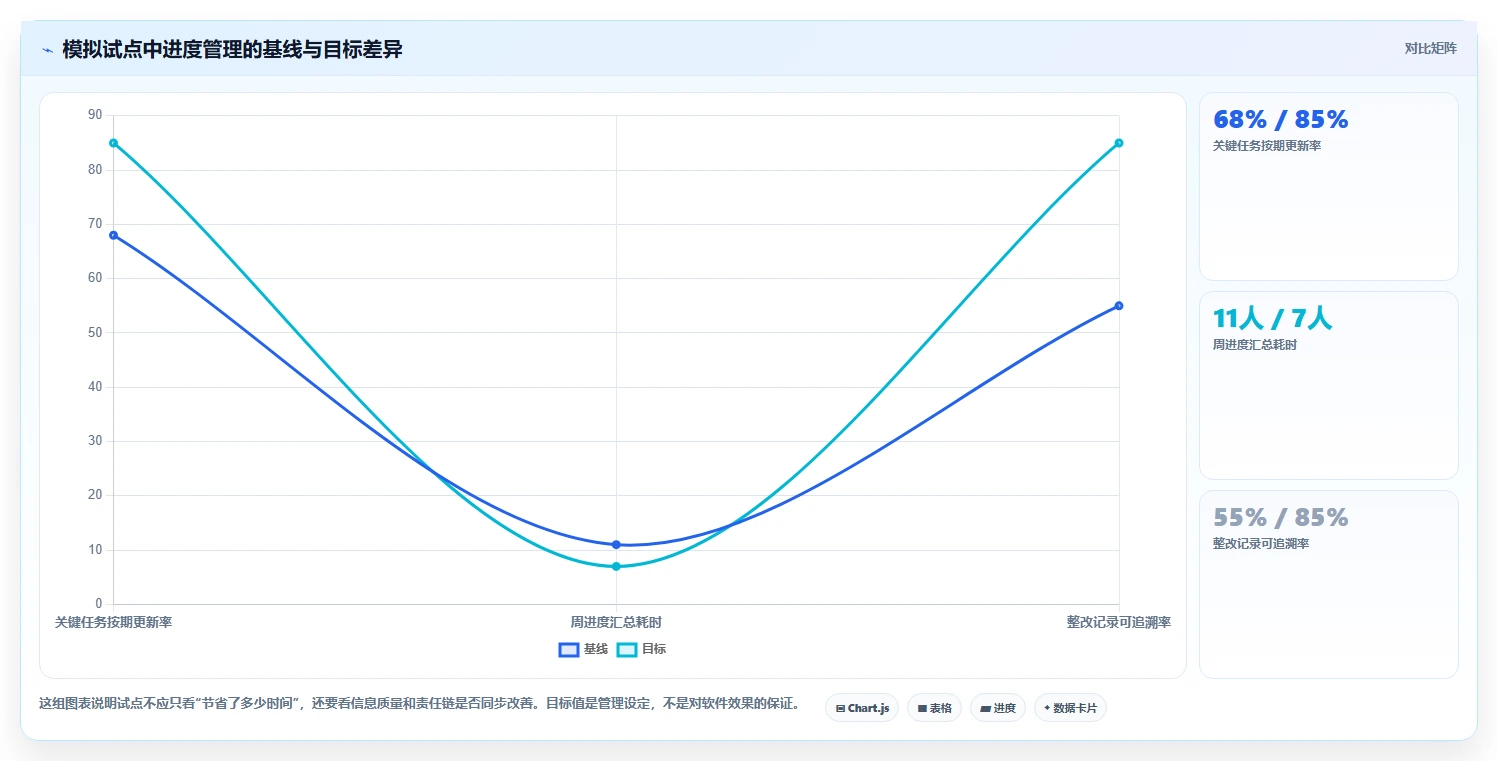This screenshot has height=761, width=1498.
Task: Click x-axis label 关键任务按期更新率
Action: [113, 622]
